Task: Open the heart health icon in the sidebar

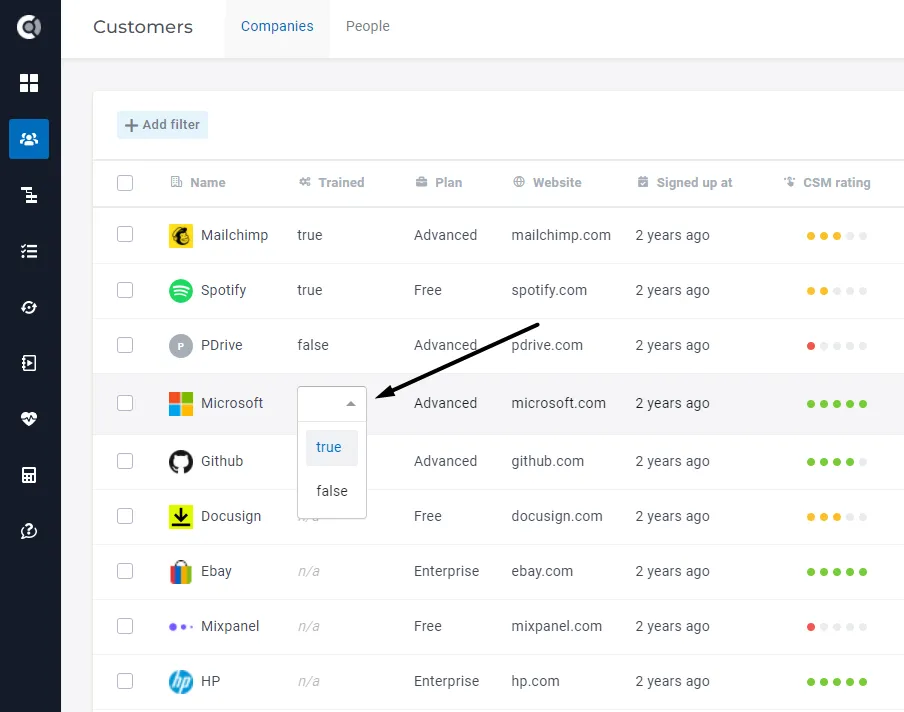Action: click(29, 419)
